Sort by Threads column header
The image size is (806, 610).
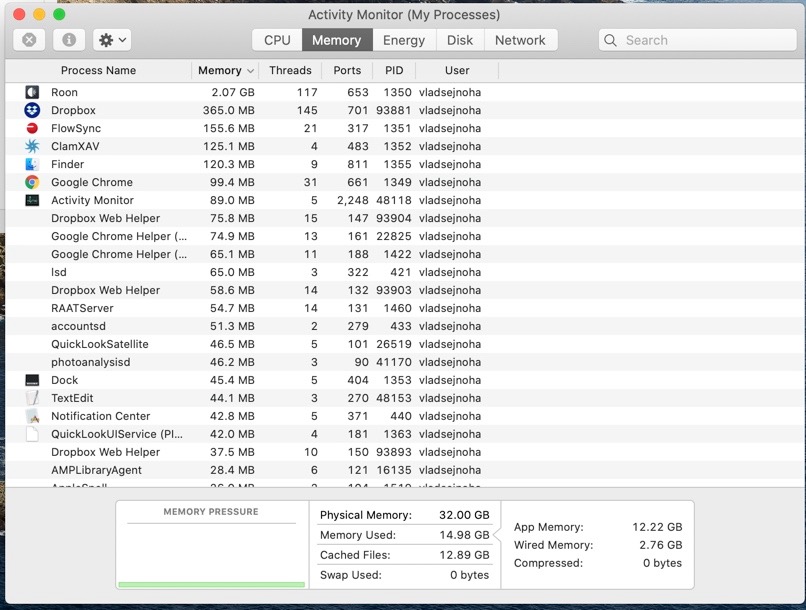tap(290, 70)
